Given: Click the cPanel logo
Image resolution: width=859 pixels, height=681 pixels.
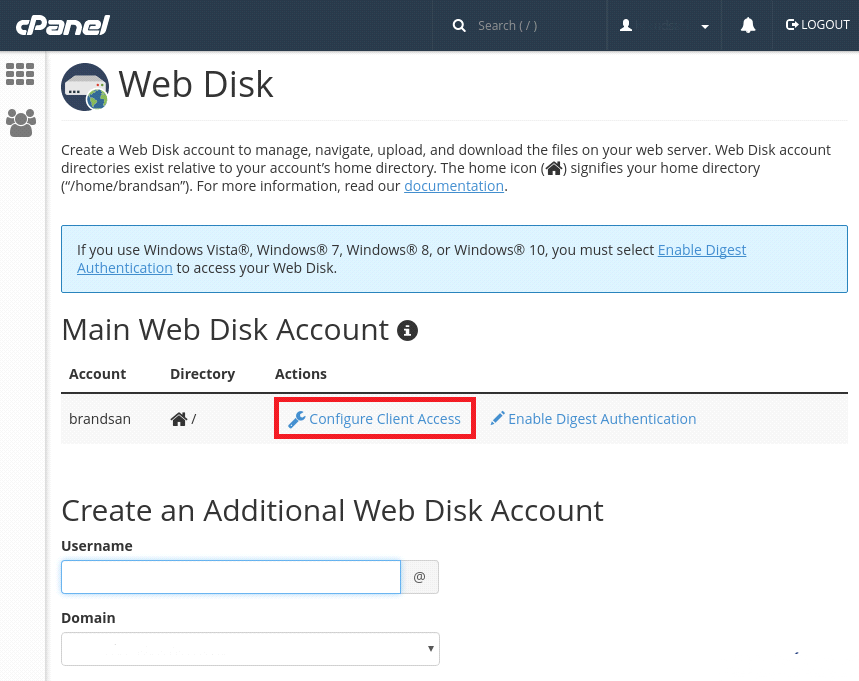Looking at the screenshot, I should 62,24.
